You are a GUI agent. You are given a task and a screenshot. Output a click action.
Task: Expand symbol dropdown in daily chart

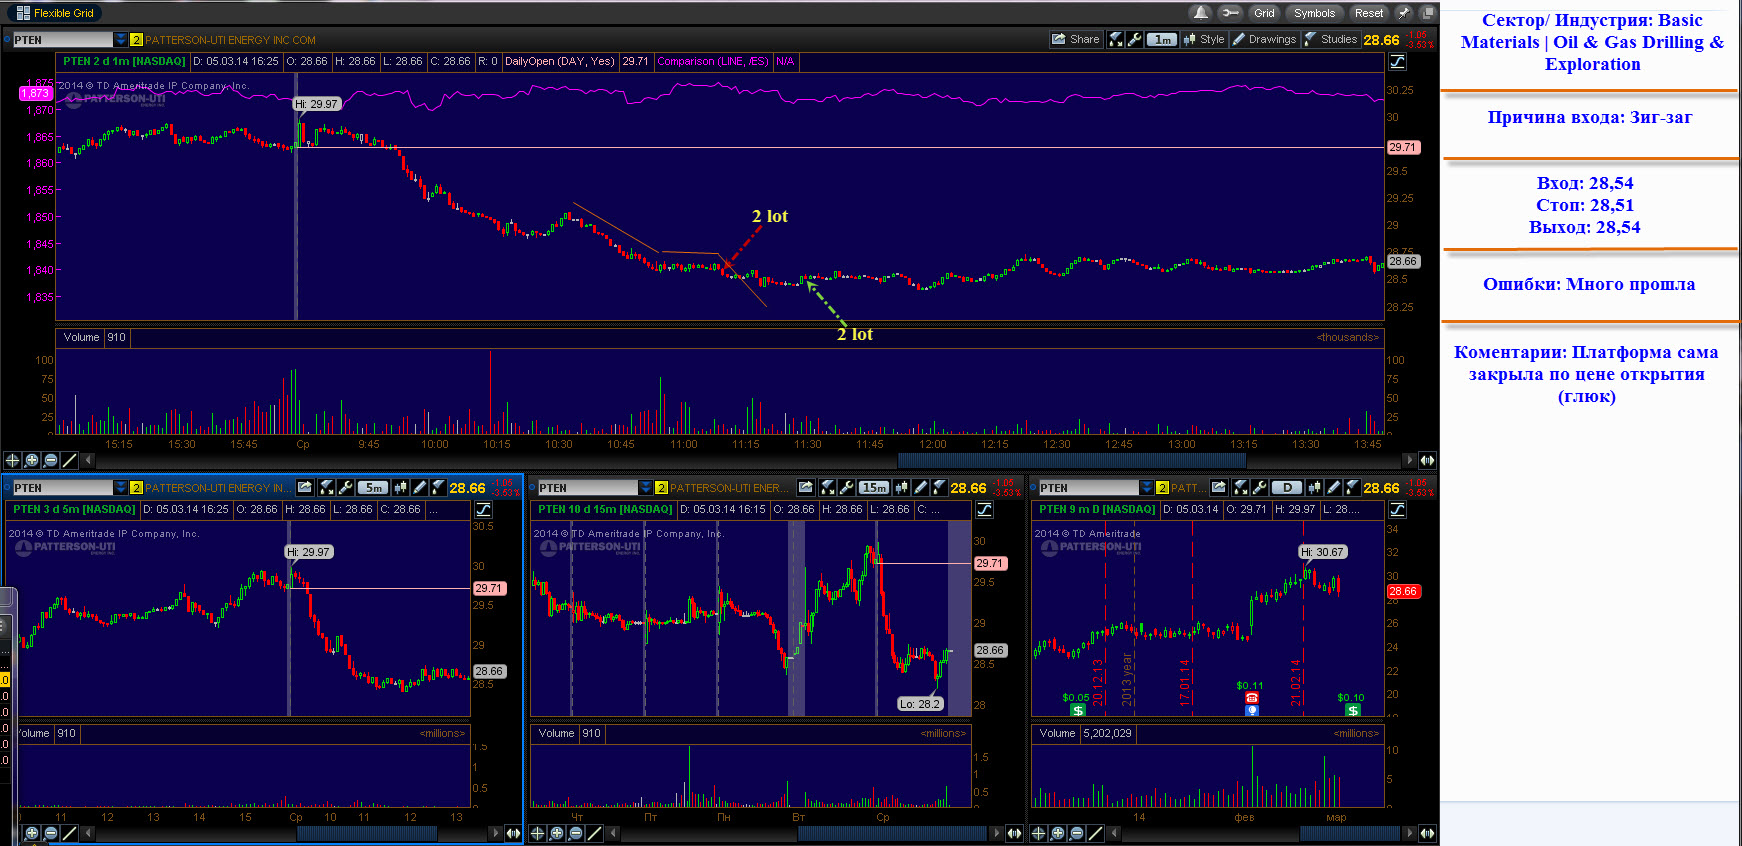pos(1147,488)
